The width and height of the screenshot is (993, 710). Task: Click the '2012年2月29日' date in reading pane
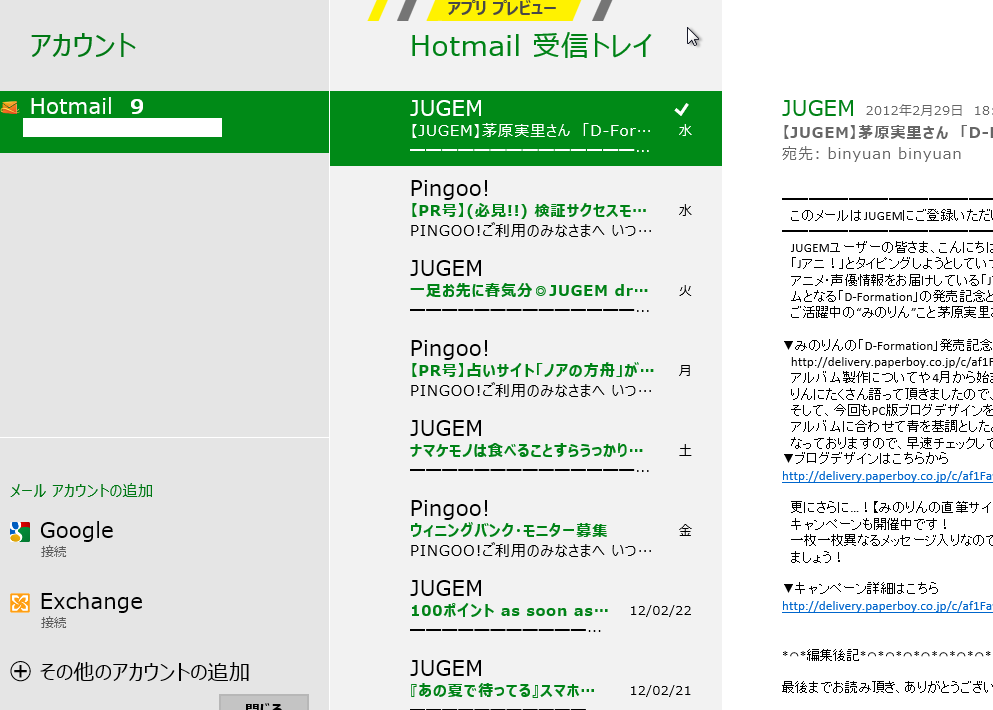914,110
